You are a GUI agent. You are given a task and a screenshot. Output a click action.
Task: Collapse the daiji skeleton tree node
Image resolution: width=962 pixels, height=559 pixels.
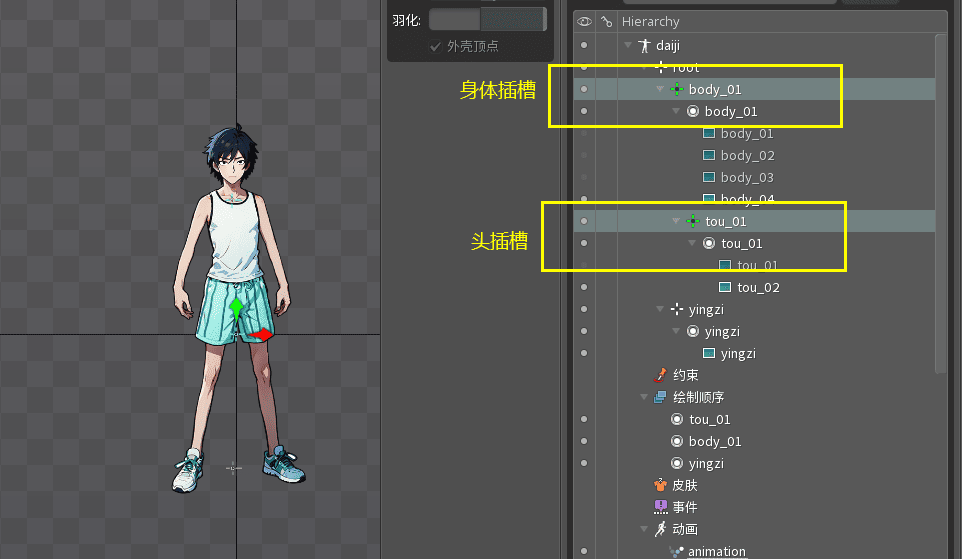coord(628,46)
